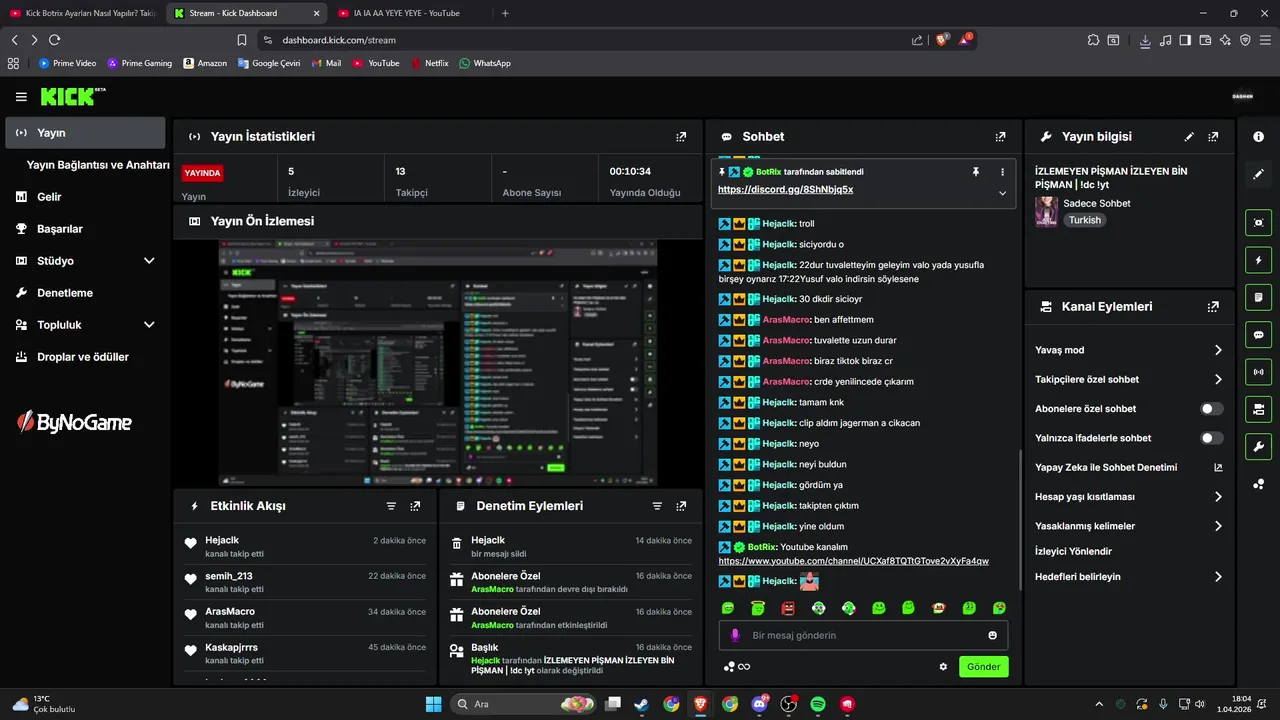
Task: Expand the pinned message chevron
Action: (x=1002, y=193)
